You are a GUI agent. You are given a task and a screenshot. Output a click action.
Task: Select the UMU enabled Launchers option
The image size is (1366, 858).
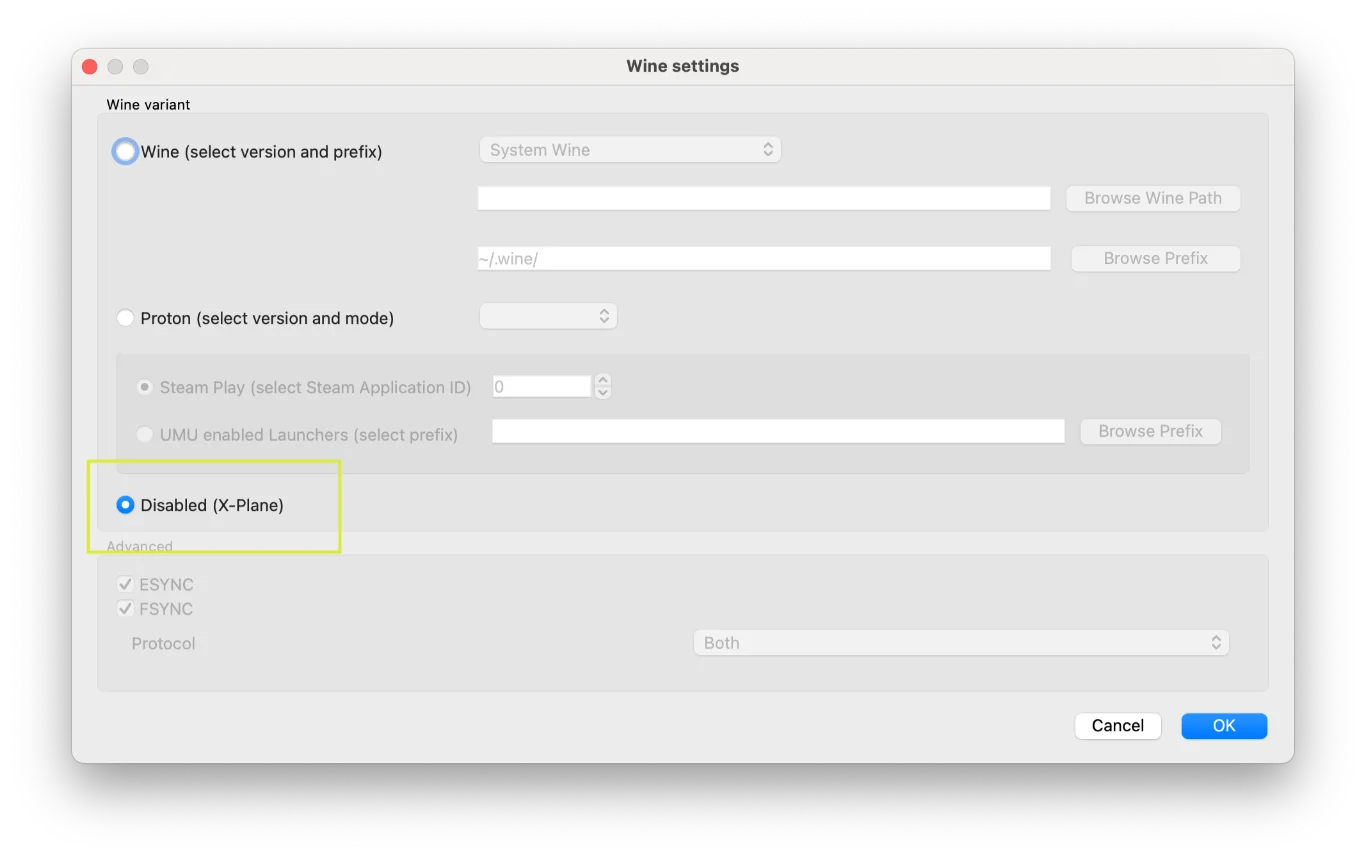pyautogui.click(x=144, y=434)
